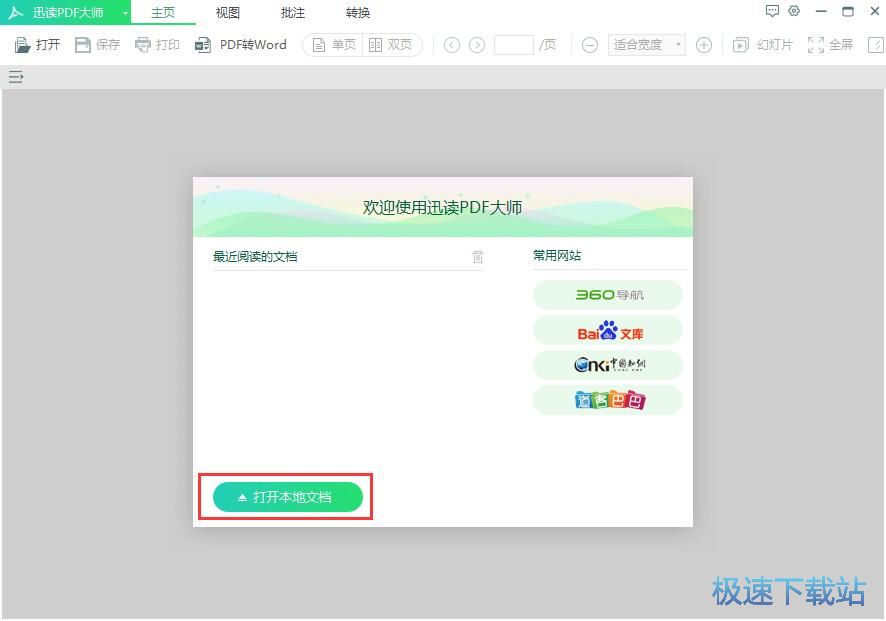886x621 pixels.
Task: Switch to the 视图 tab
Action: point(227,13)
